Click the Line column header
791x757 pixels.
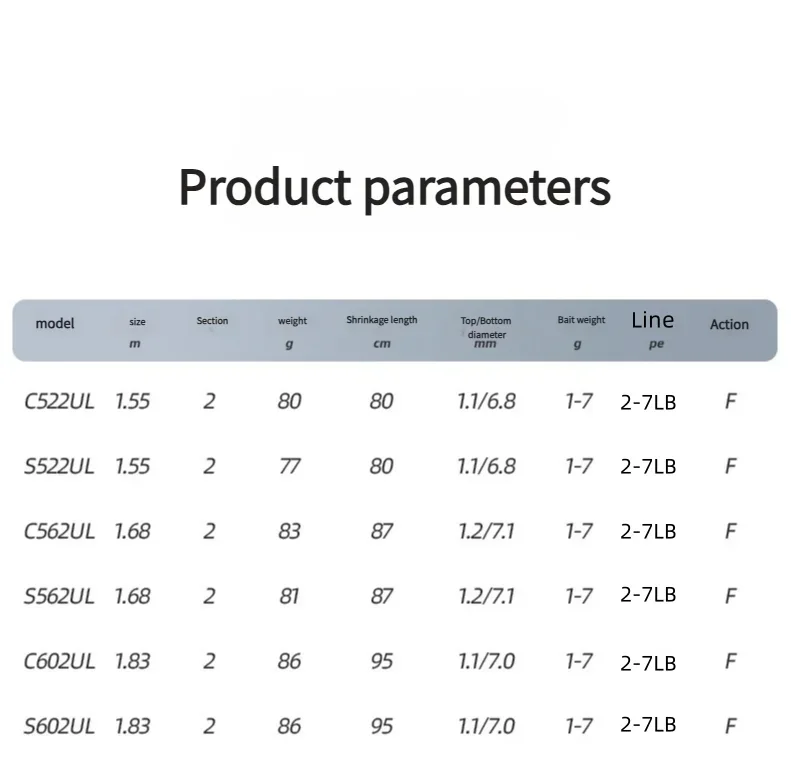pyautogui.click(x=652, y=320)
